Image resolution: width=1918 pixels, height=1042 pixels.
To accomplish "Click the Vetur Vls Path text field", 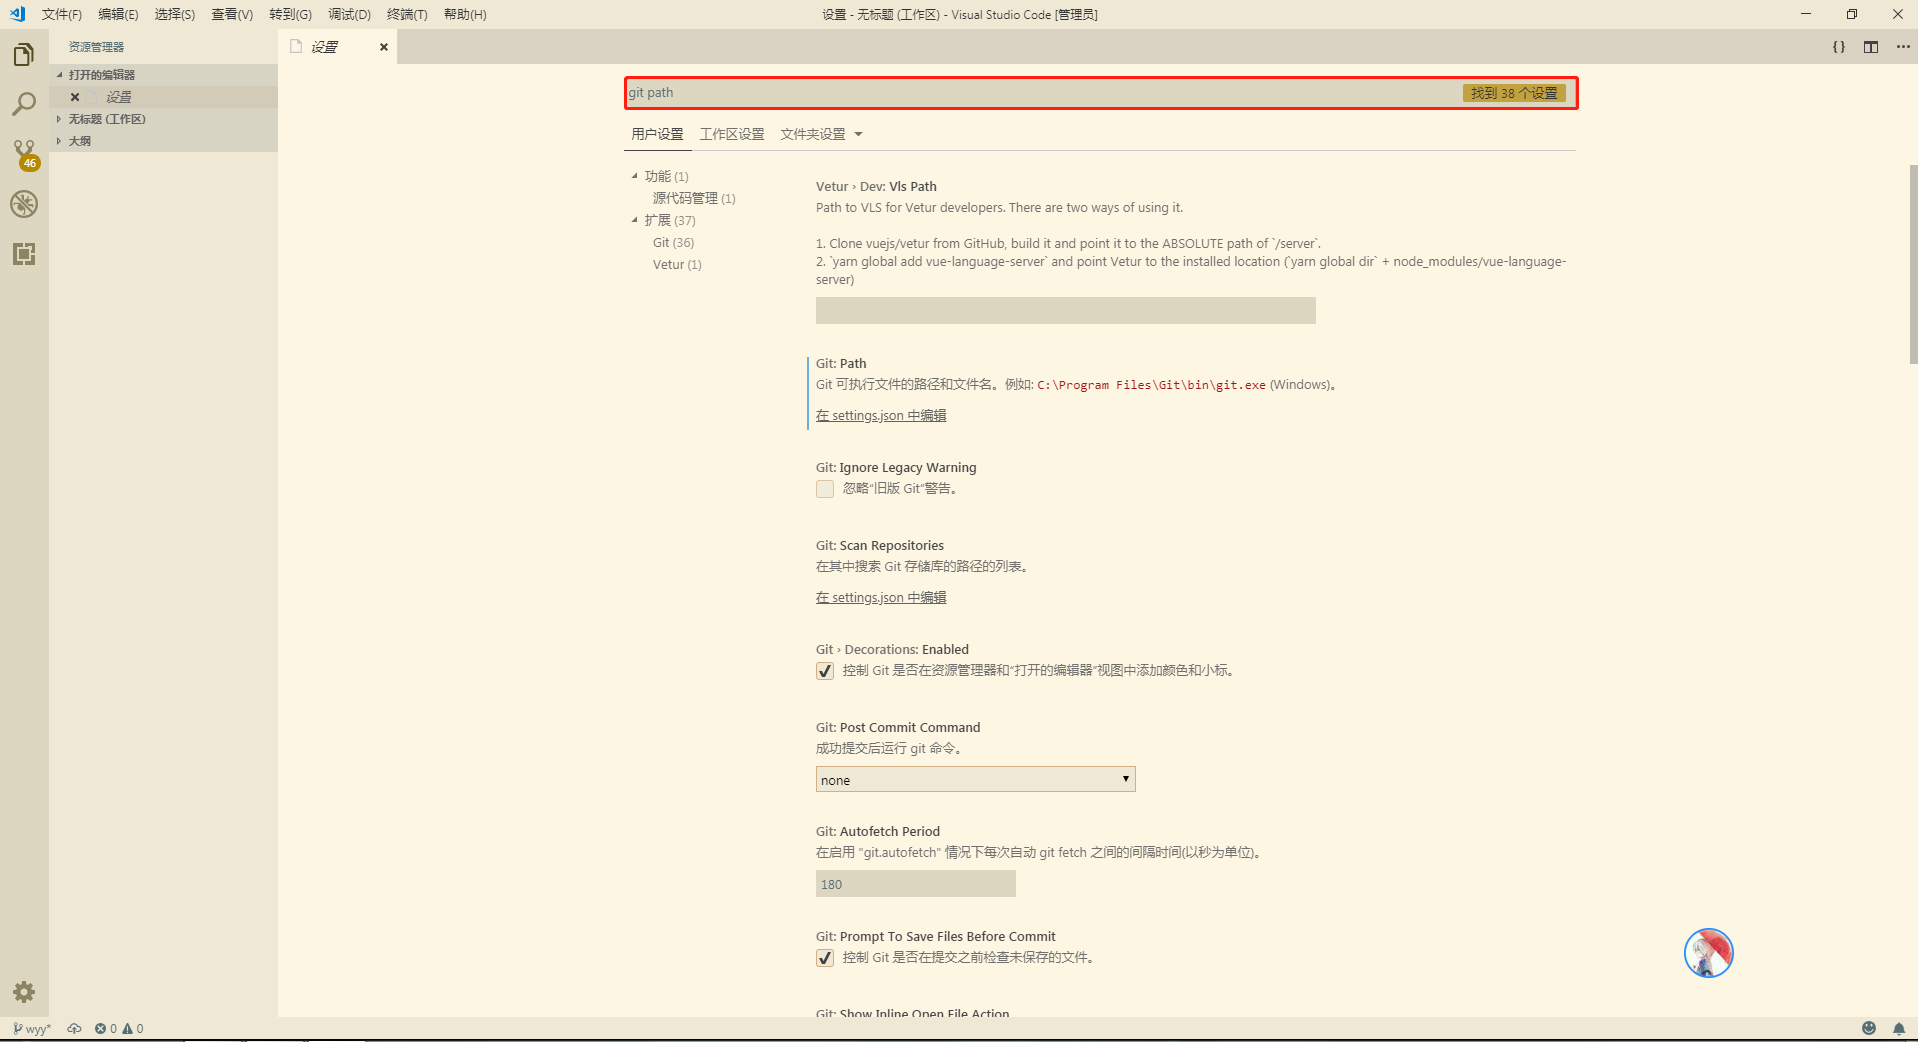I will (1066, 311).
